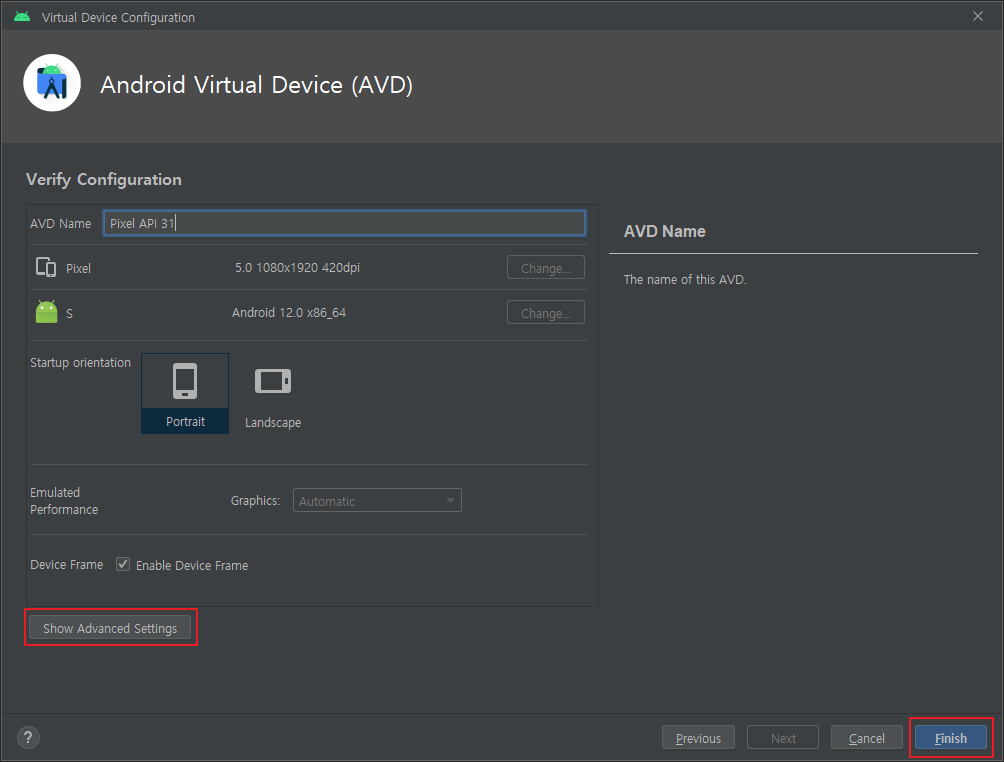Open help with the question mark icon
Viewport: 1004px width, 762px height.
click(28, 738)
